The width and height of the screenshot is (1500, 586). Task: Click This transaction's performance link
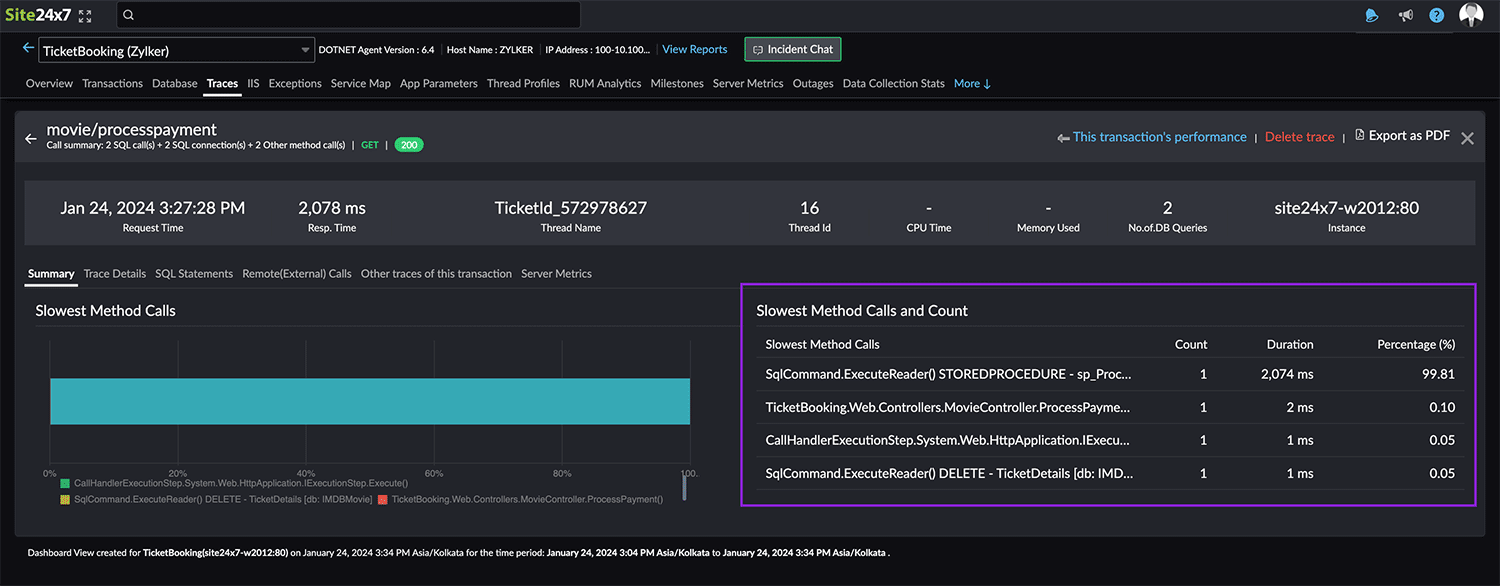pos(1158,136)
